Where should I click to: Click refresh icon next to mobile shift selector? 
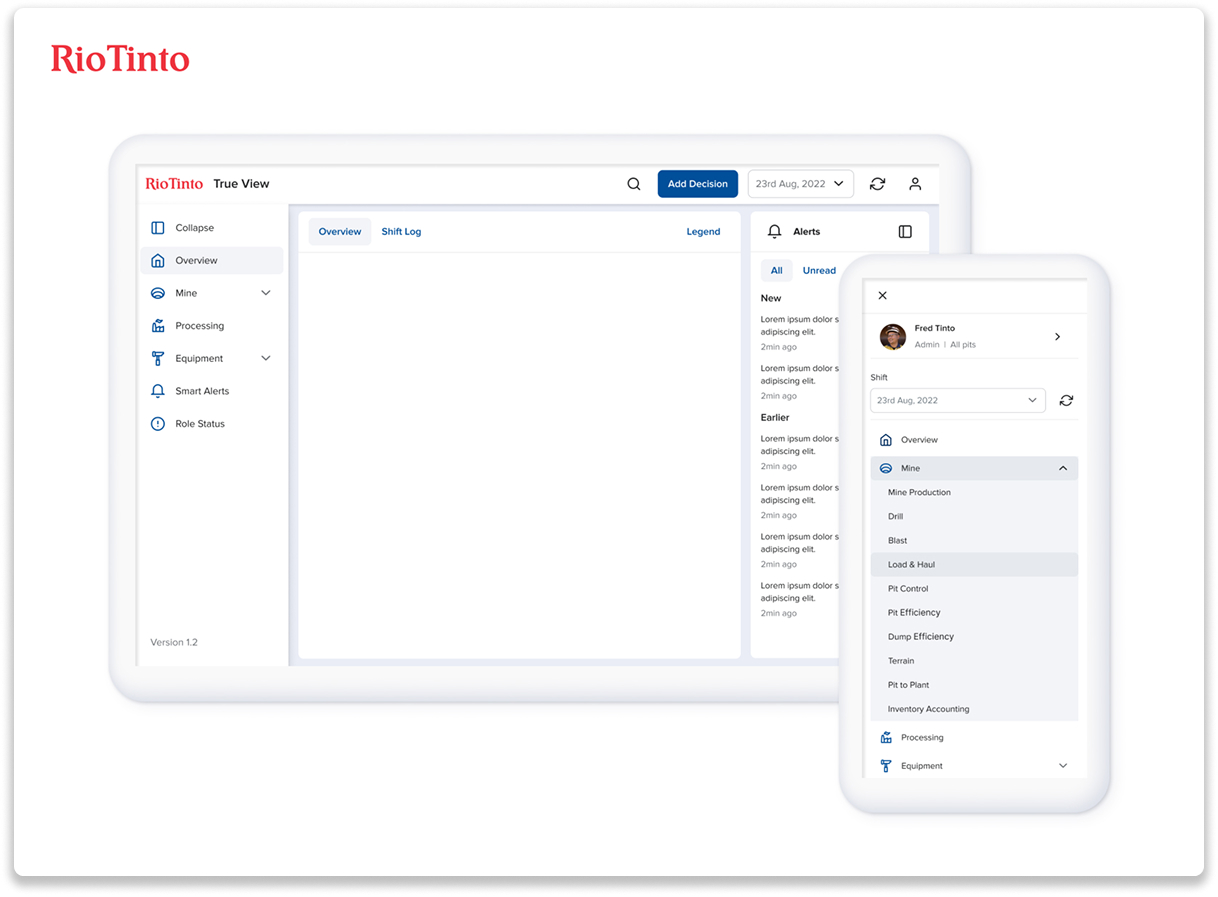pyautogui.click(x=1066, y=400)
